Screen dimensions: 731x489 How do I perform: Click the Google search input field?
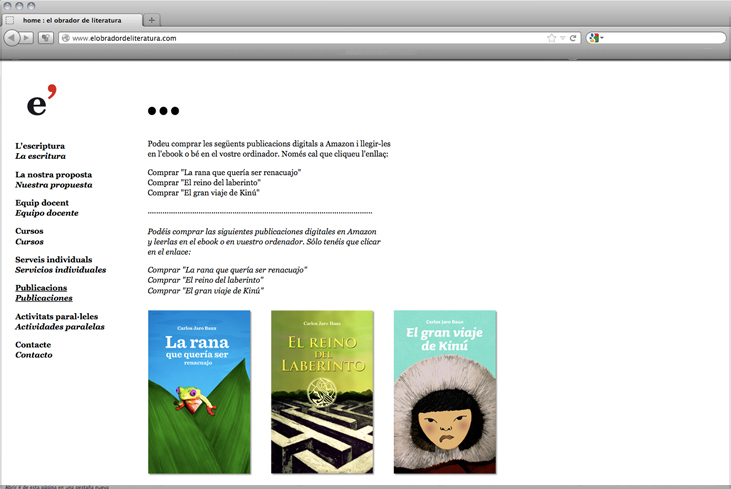[664, 38]
